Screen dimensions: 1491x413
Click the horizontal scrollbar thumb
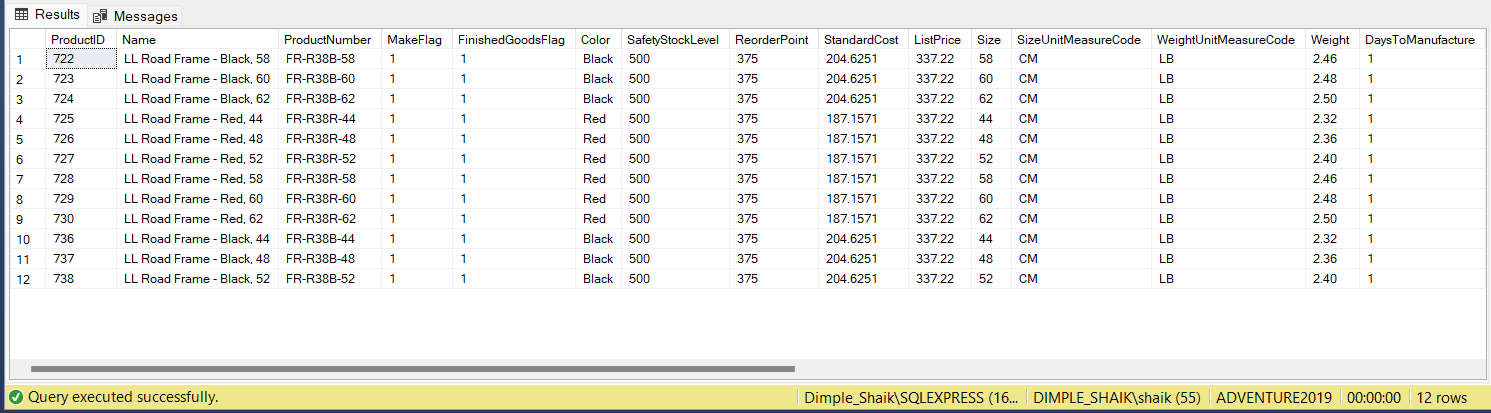point(412,369)
